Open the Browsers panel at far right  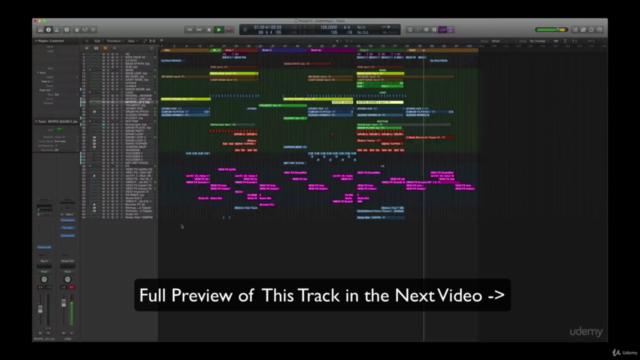(600, 30)
